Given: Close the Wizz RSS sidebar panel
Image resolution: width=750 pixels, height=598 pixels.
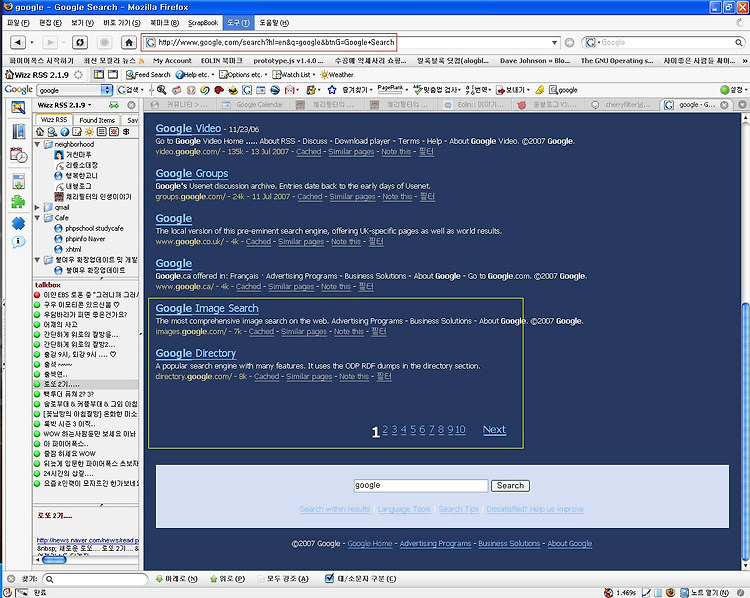Looking at the screenshot, I should click(131, 105).
